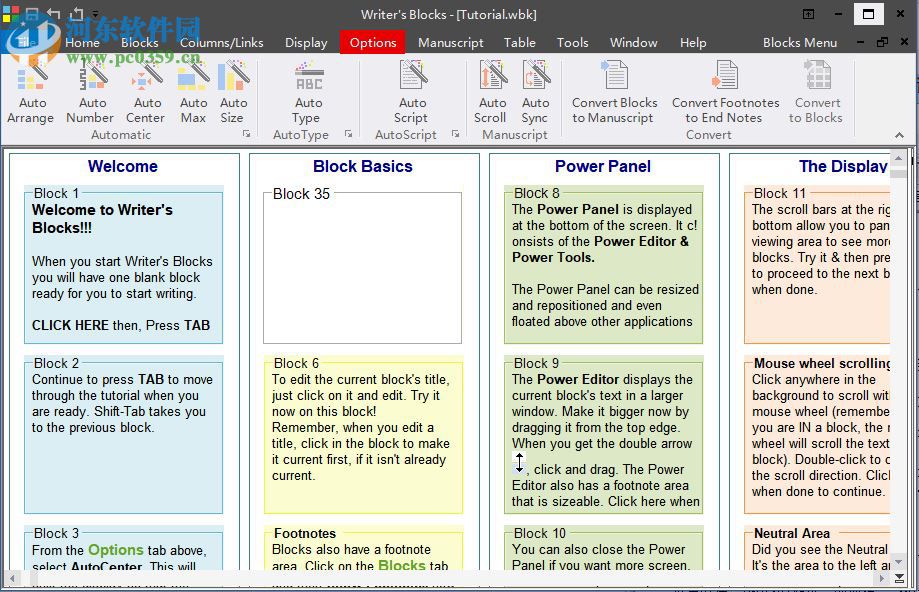
Task: Switch to the Manuscript ribbon tab
Action: coord(450,42)
